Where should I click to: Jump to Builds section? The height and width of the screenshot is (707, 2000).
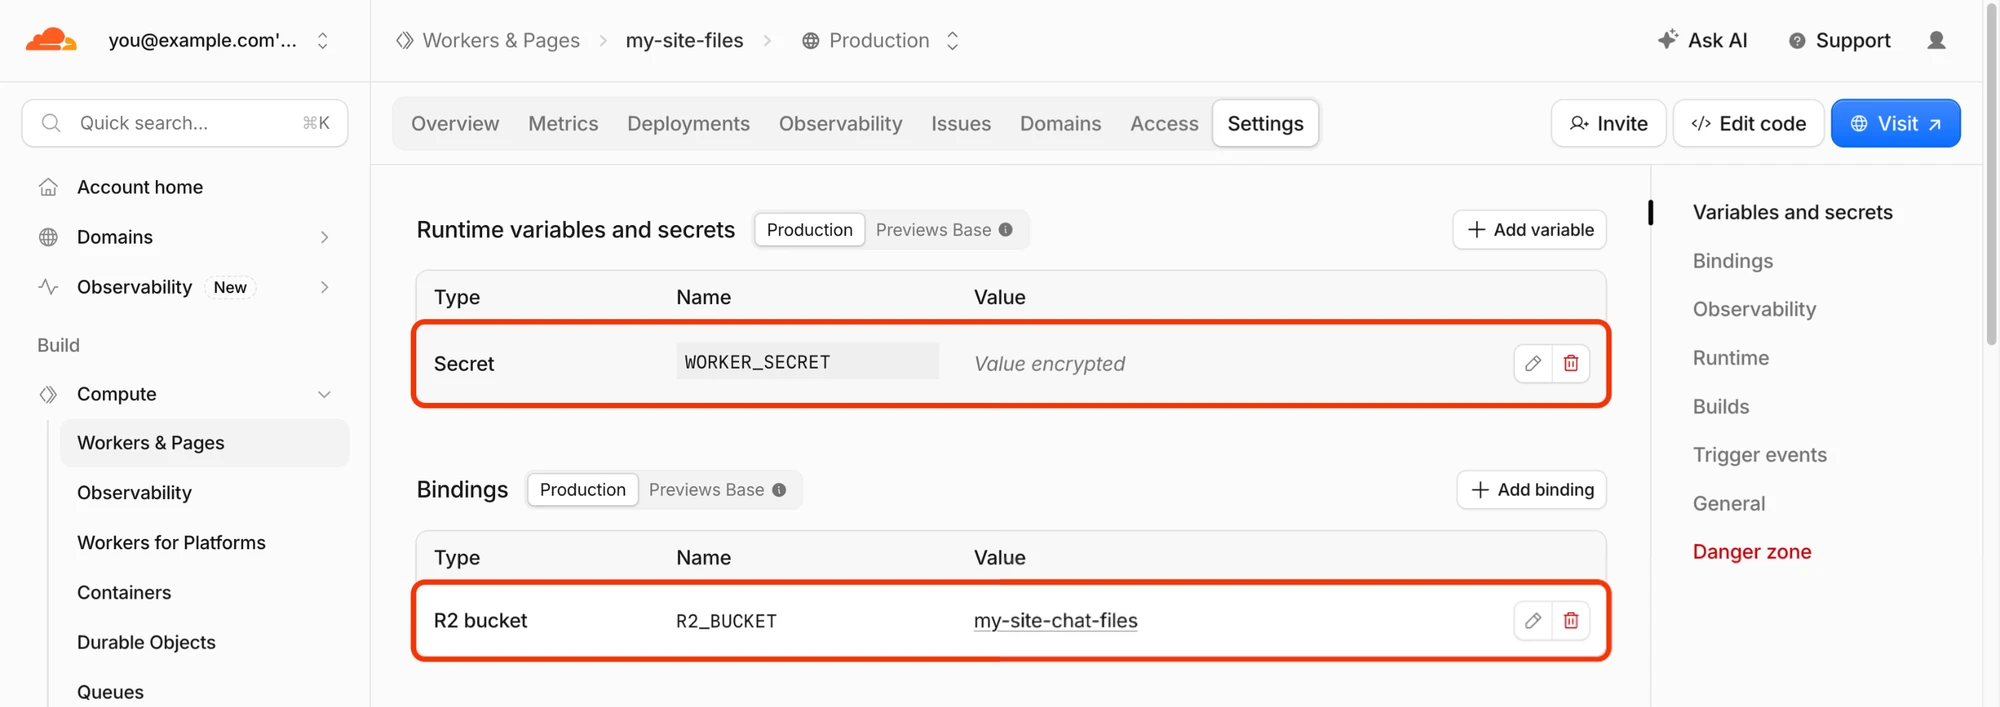pyautogui.click(x=1721, y=407)
